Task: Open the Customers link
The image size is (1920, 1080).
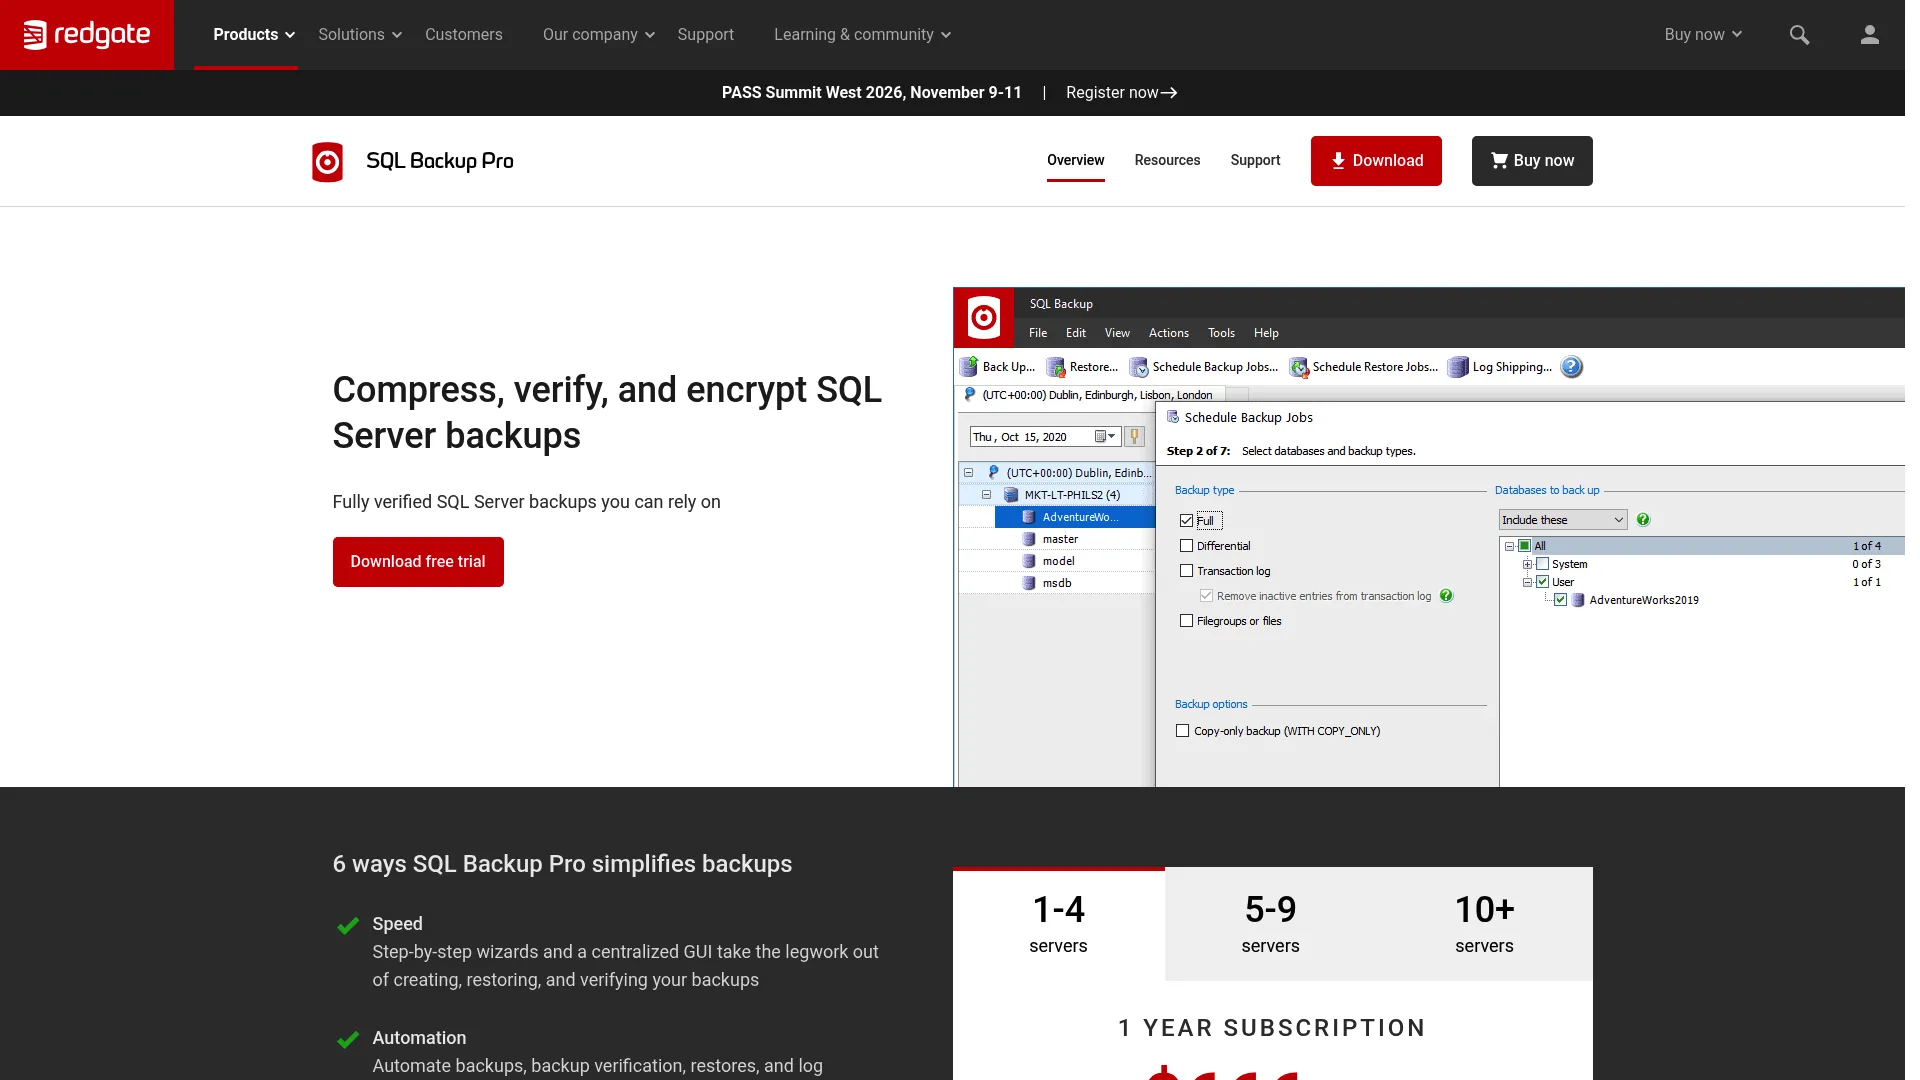Action: 464,35
